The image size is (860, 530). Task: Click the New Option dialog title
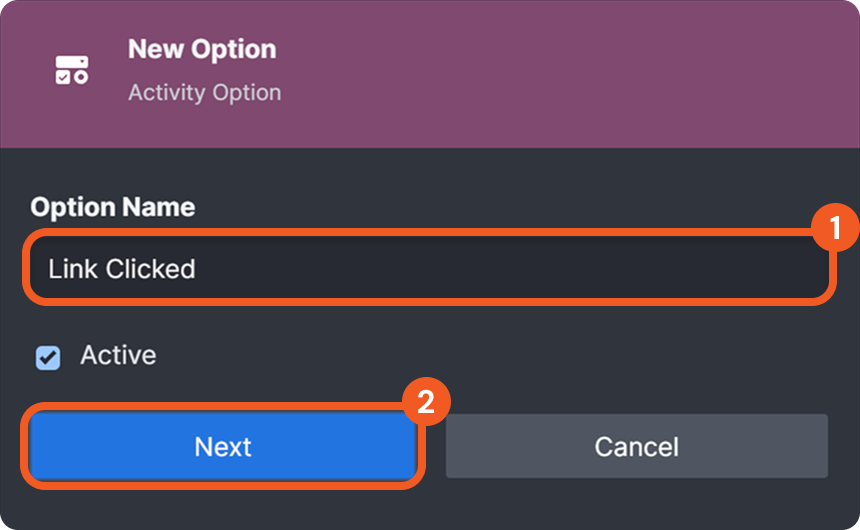click(x=202, y=49)
